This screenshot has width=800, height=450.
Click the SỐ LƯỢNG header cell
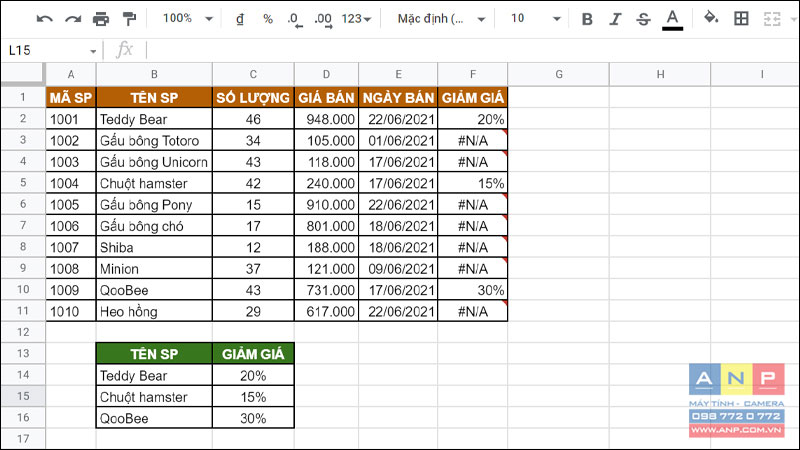(253, 97)
